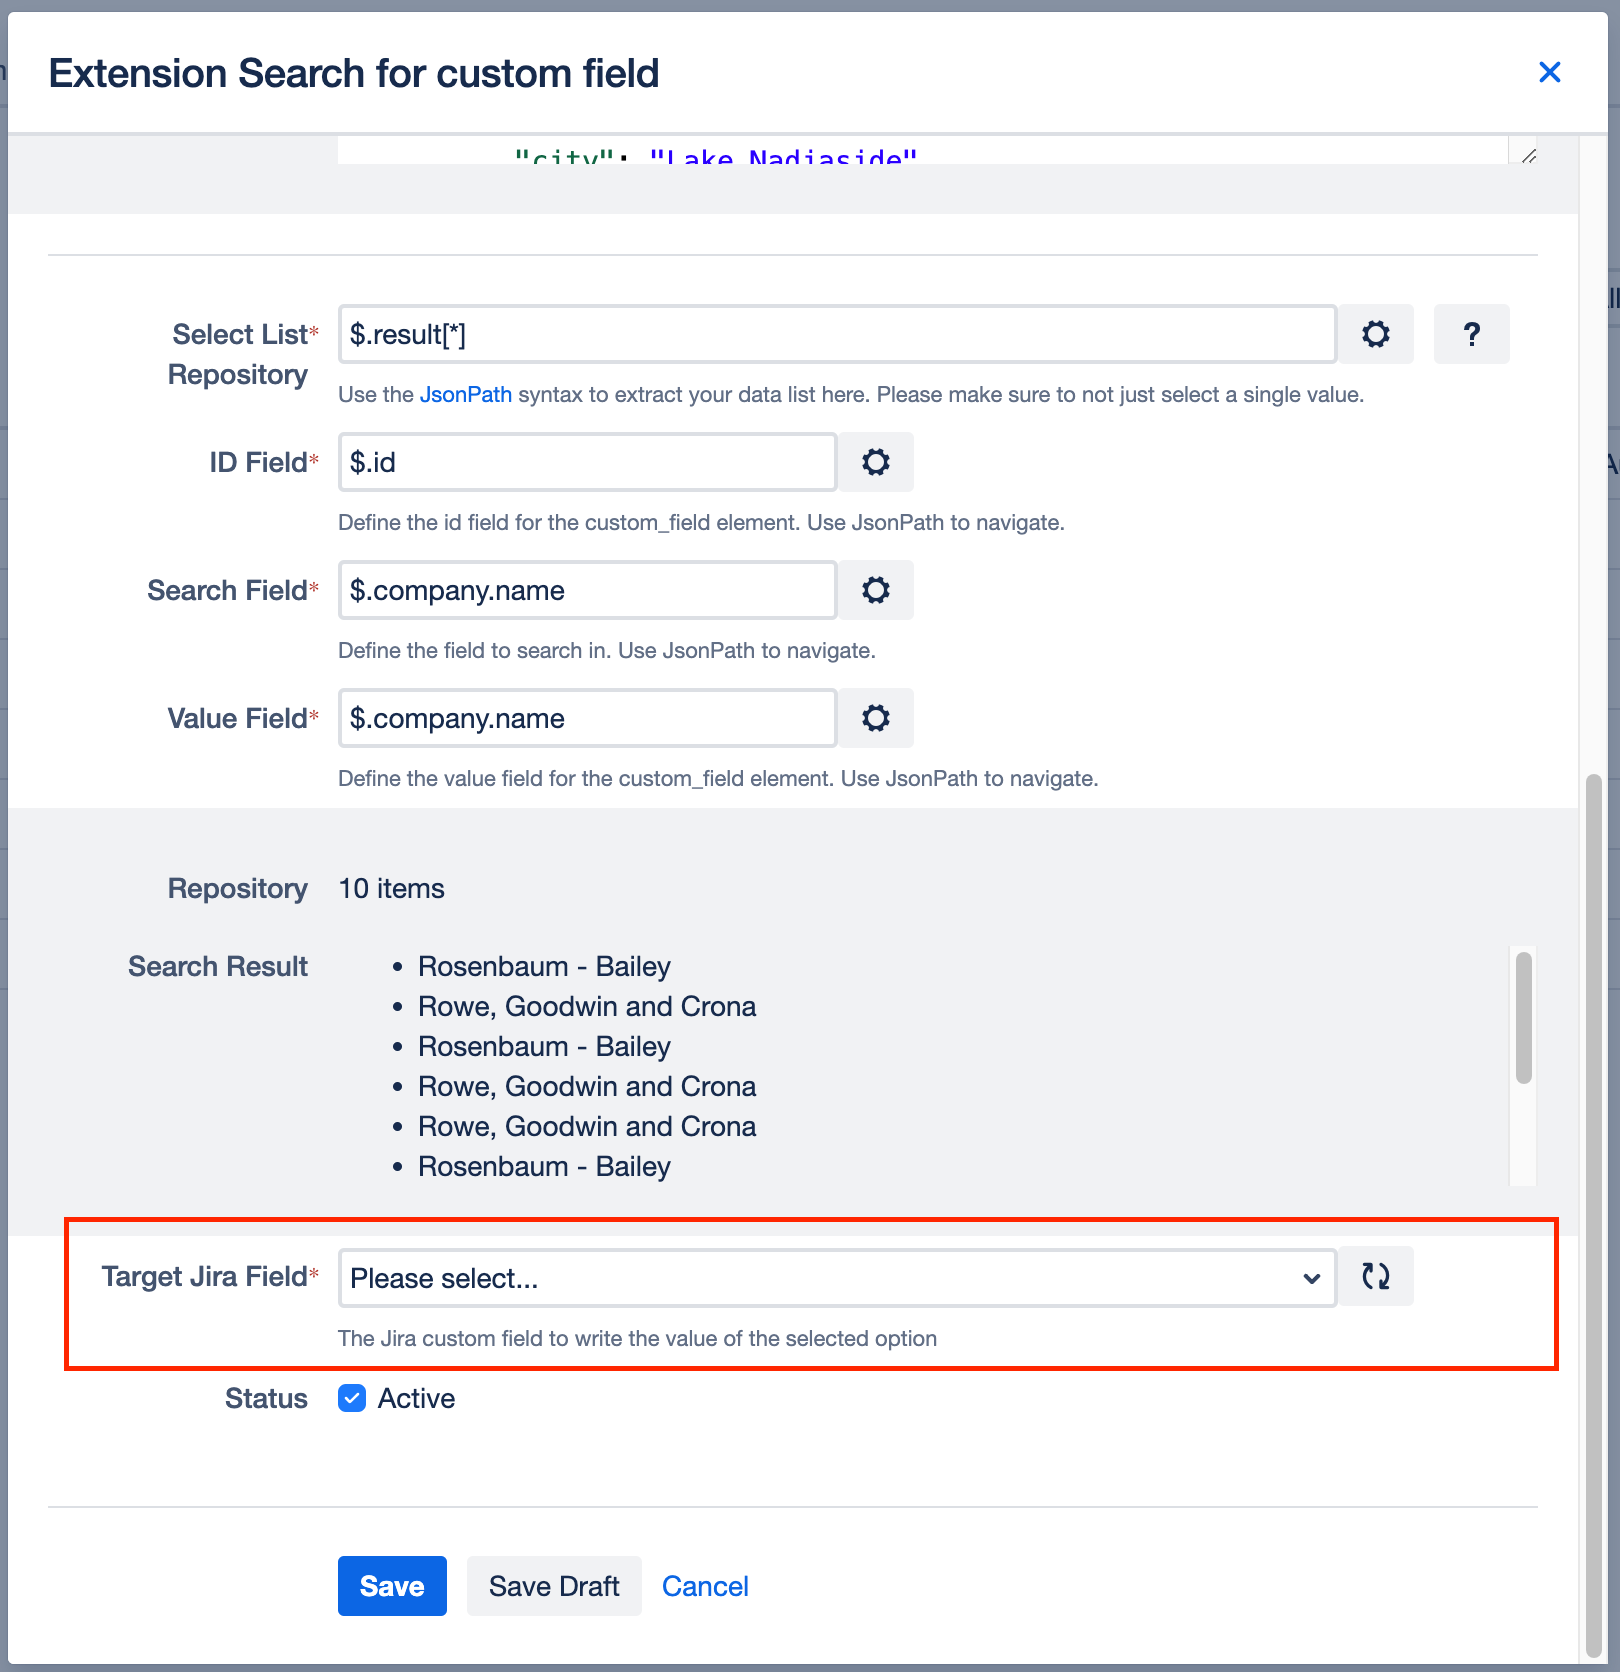The height and width of the screenshot is (1672, 1620).
Task: Close the Extension Search dialog
Action: (x=1549, y=72)
